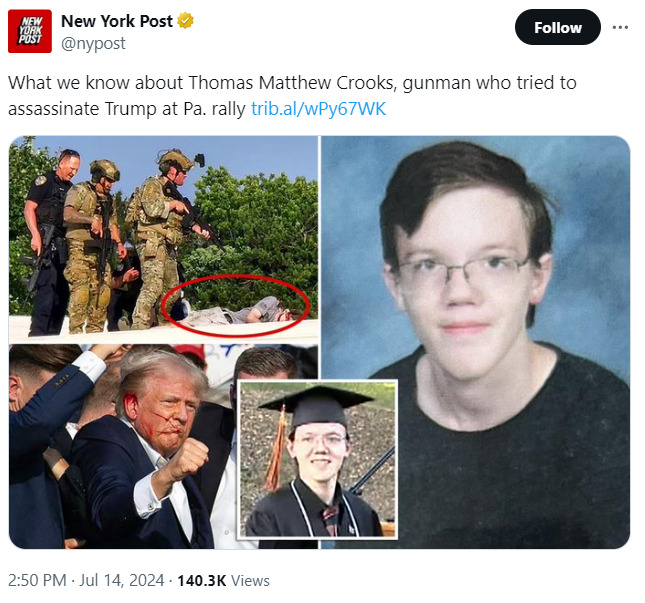Click the 140.3K view count number
Screen dimensions: 645x603
pyautogui.click(x=202, y=580)
